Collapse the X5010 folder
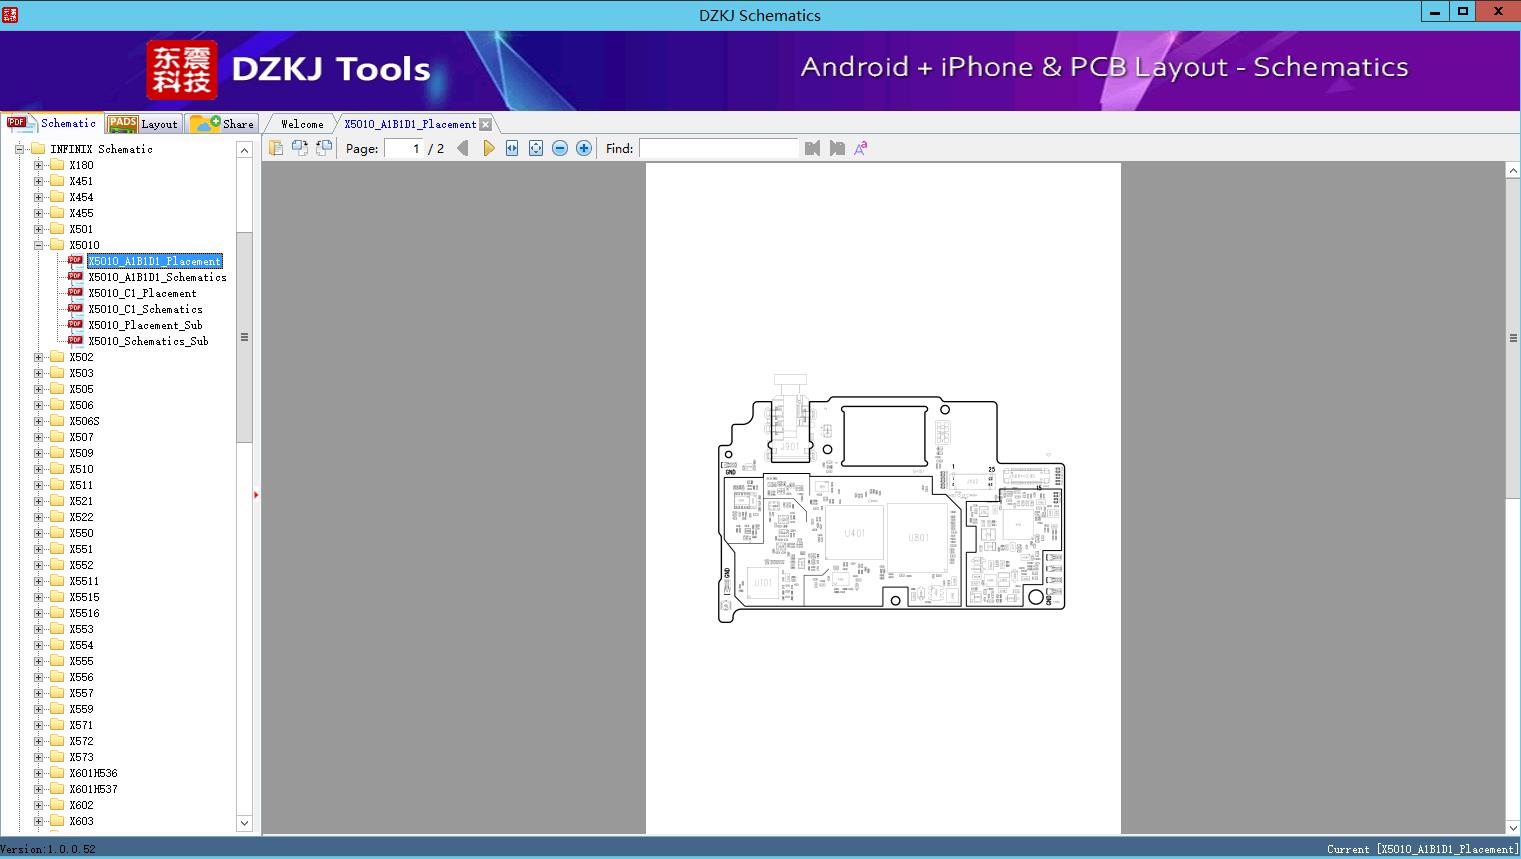 (x=39, y=245)
